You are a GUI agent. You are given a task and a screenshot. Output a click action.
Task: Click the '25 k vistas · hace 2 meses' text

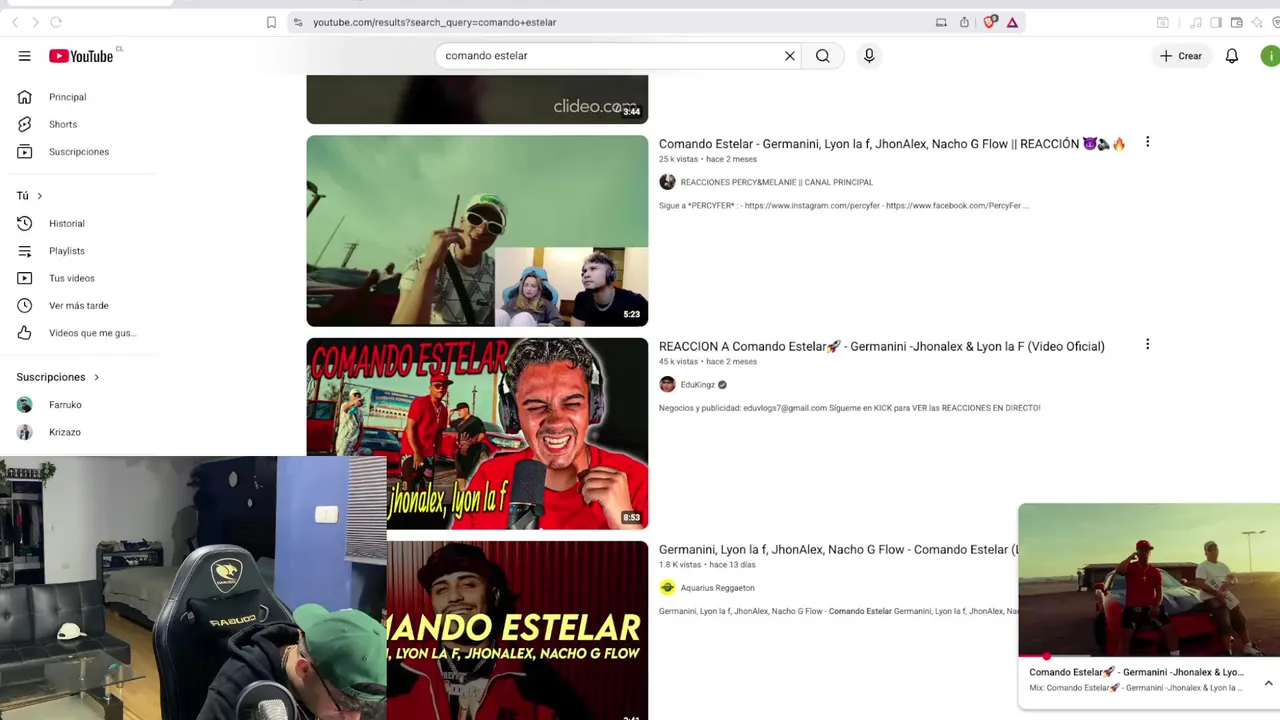pyautogui.click(x=707, y=159)
